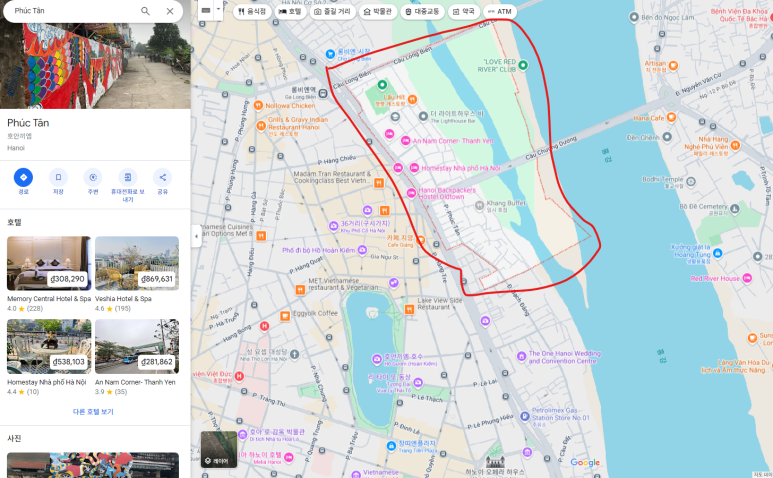Select the museums (박물관) filter chip
Viewport: 773px width, 478px height.
tap(378, 12)
